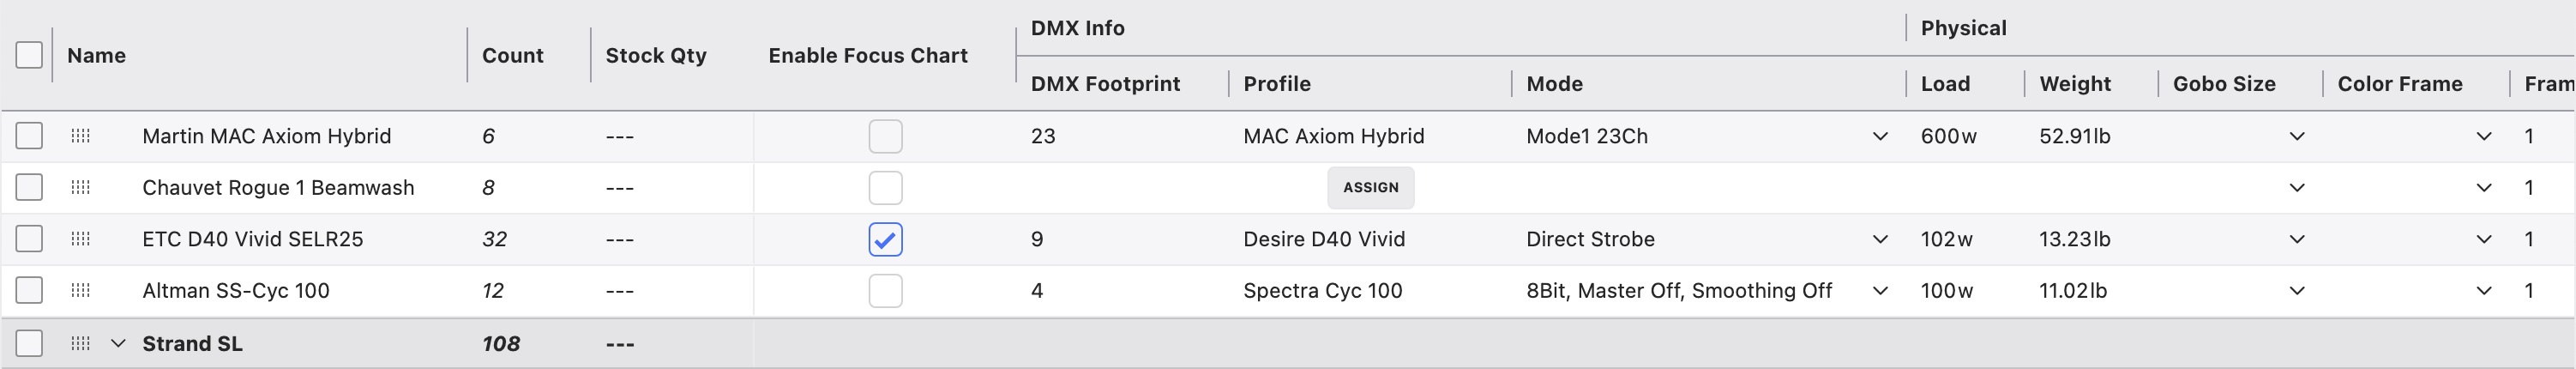Image resolution: width=2576 pixels, height=369 pixels.
Task: Tick the select-all checkbox in header
Action: (29, 55)
